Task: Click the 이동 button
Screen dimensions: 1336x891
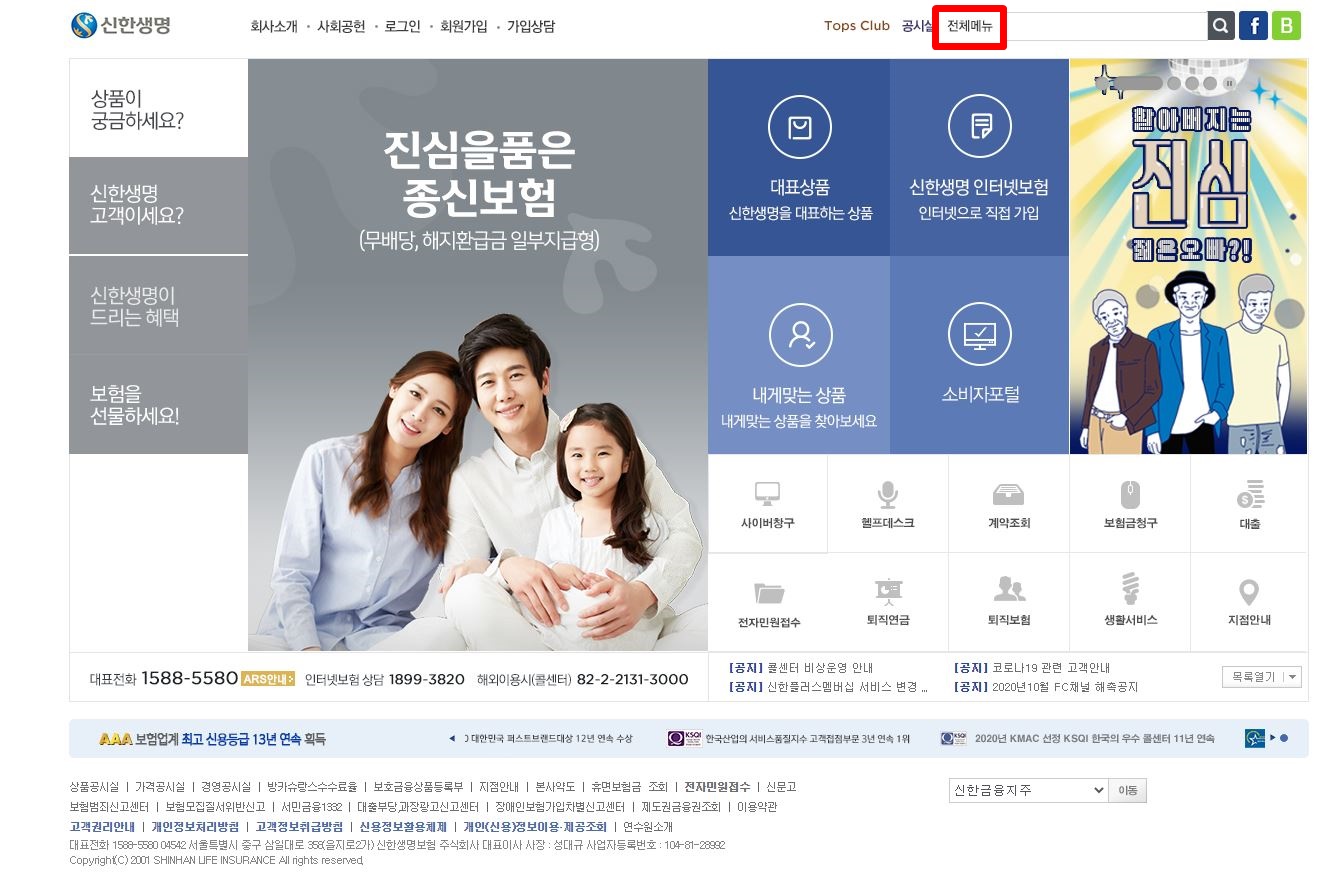Action: pyautogui.click(x=1128, y=791)
